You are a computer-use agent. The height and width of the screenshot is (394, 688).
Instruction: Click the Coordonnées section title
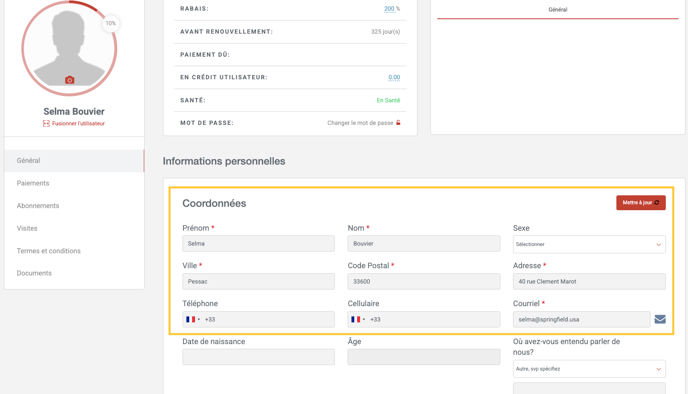click(x=214, y=204)
